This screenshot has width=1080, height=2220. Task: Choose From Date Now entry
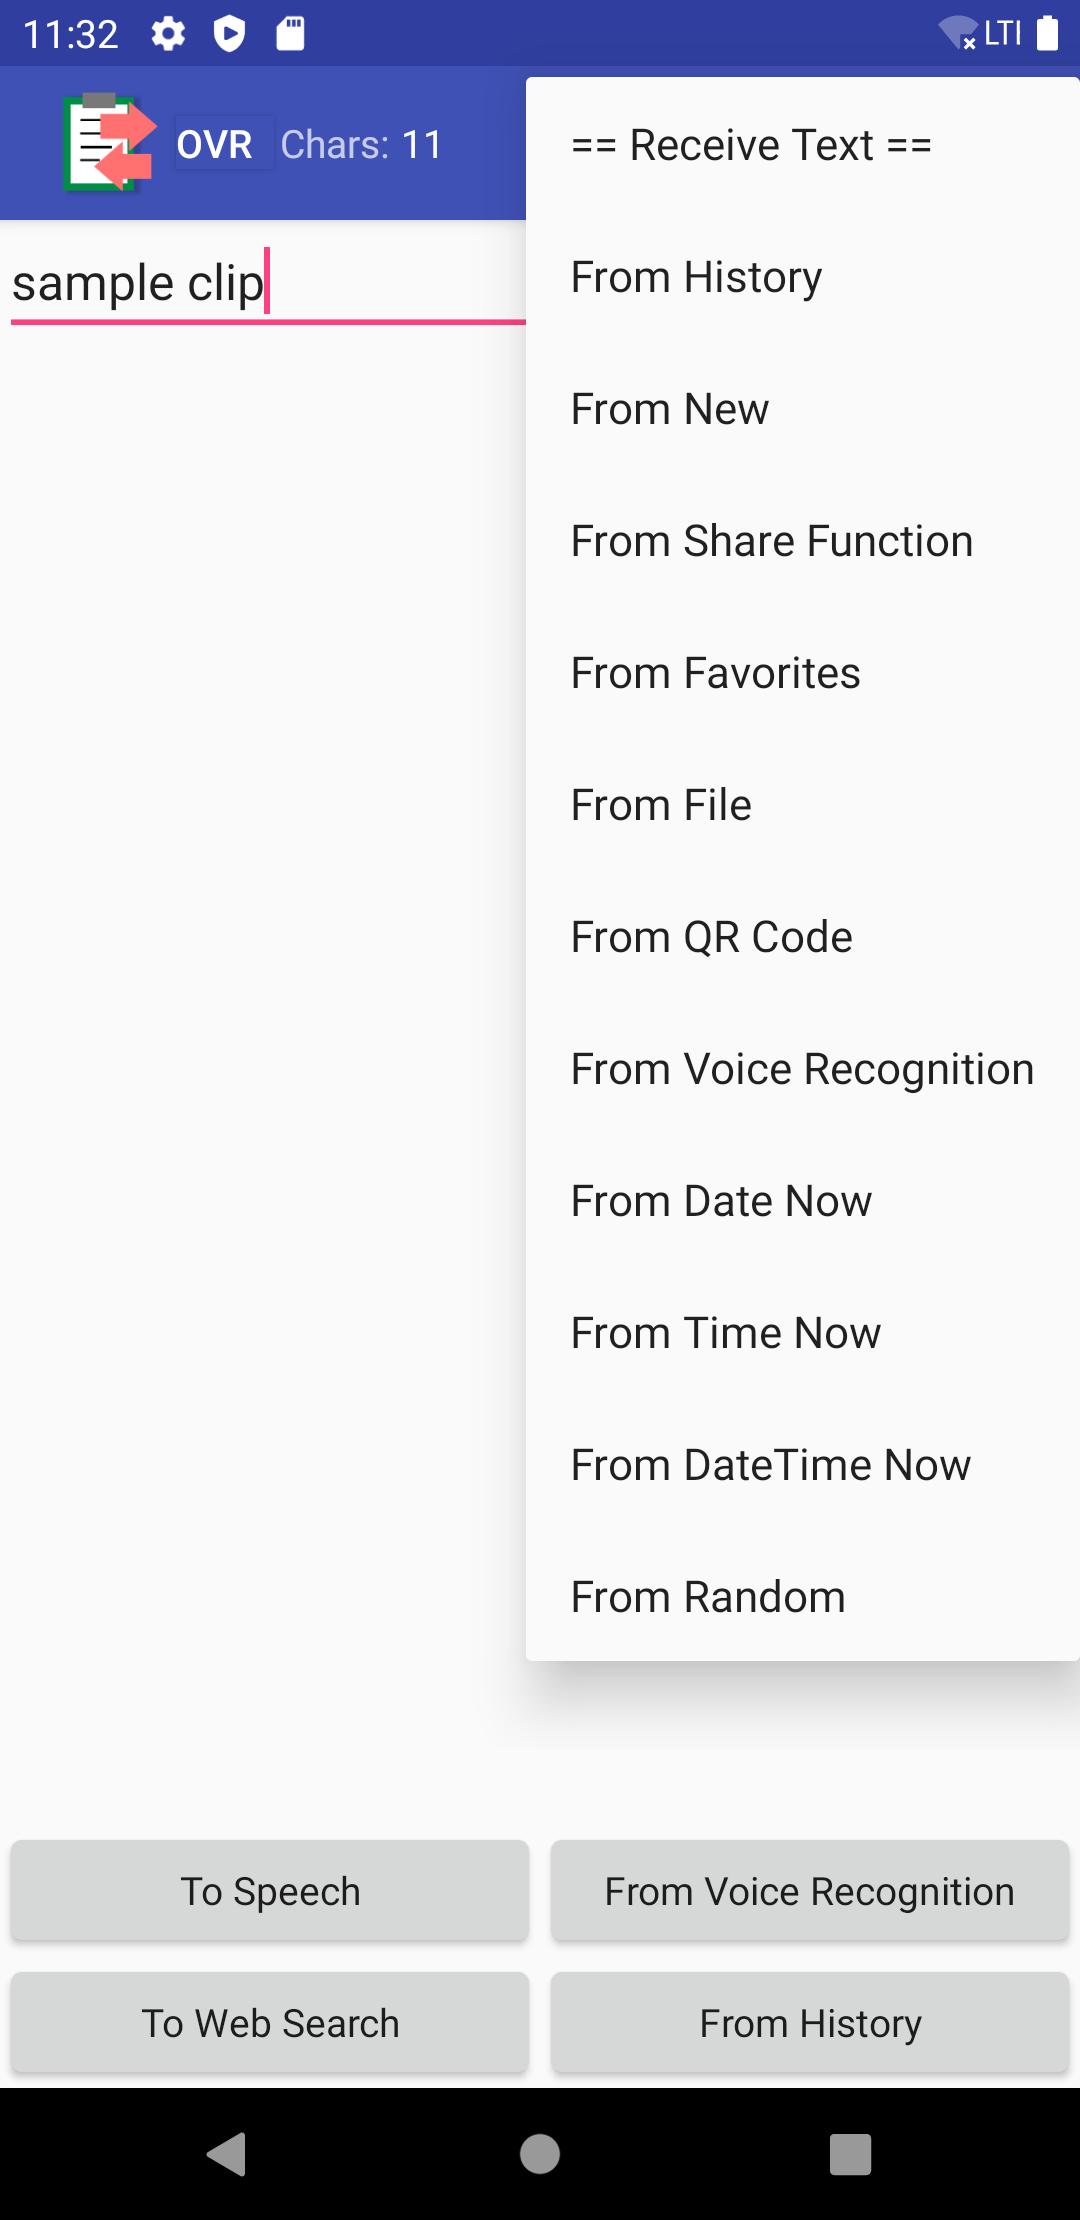coord(803,1201)
